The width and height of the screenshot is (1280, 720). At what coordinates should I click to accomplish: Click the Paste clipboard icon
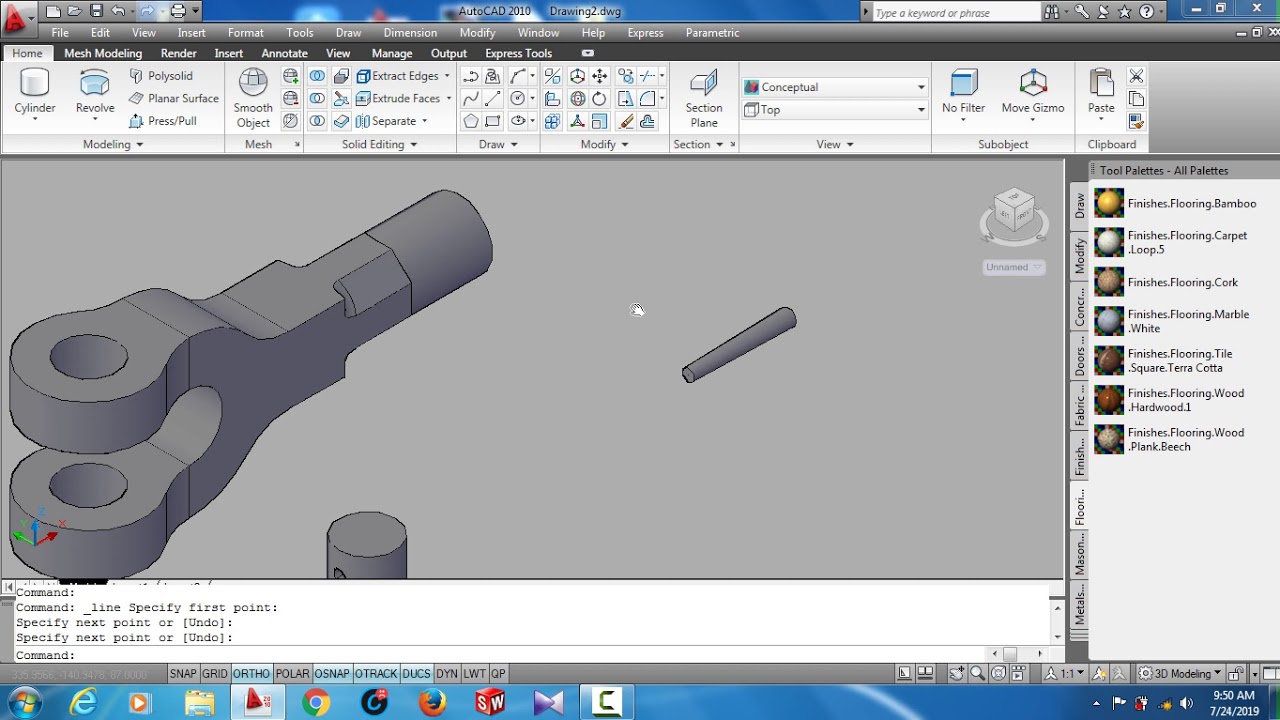point(1101,95)
